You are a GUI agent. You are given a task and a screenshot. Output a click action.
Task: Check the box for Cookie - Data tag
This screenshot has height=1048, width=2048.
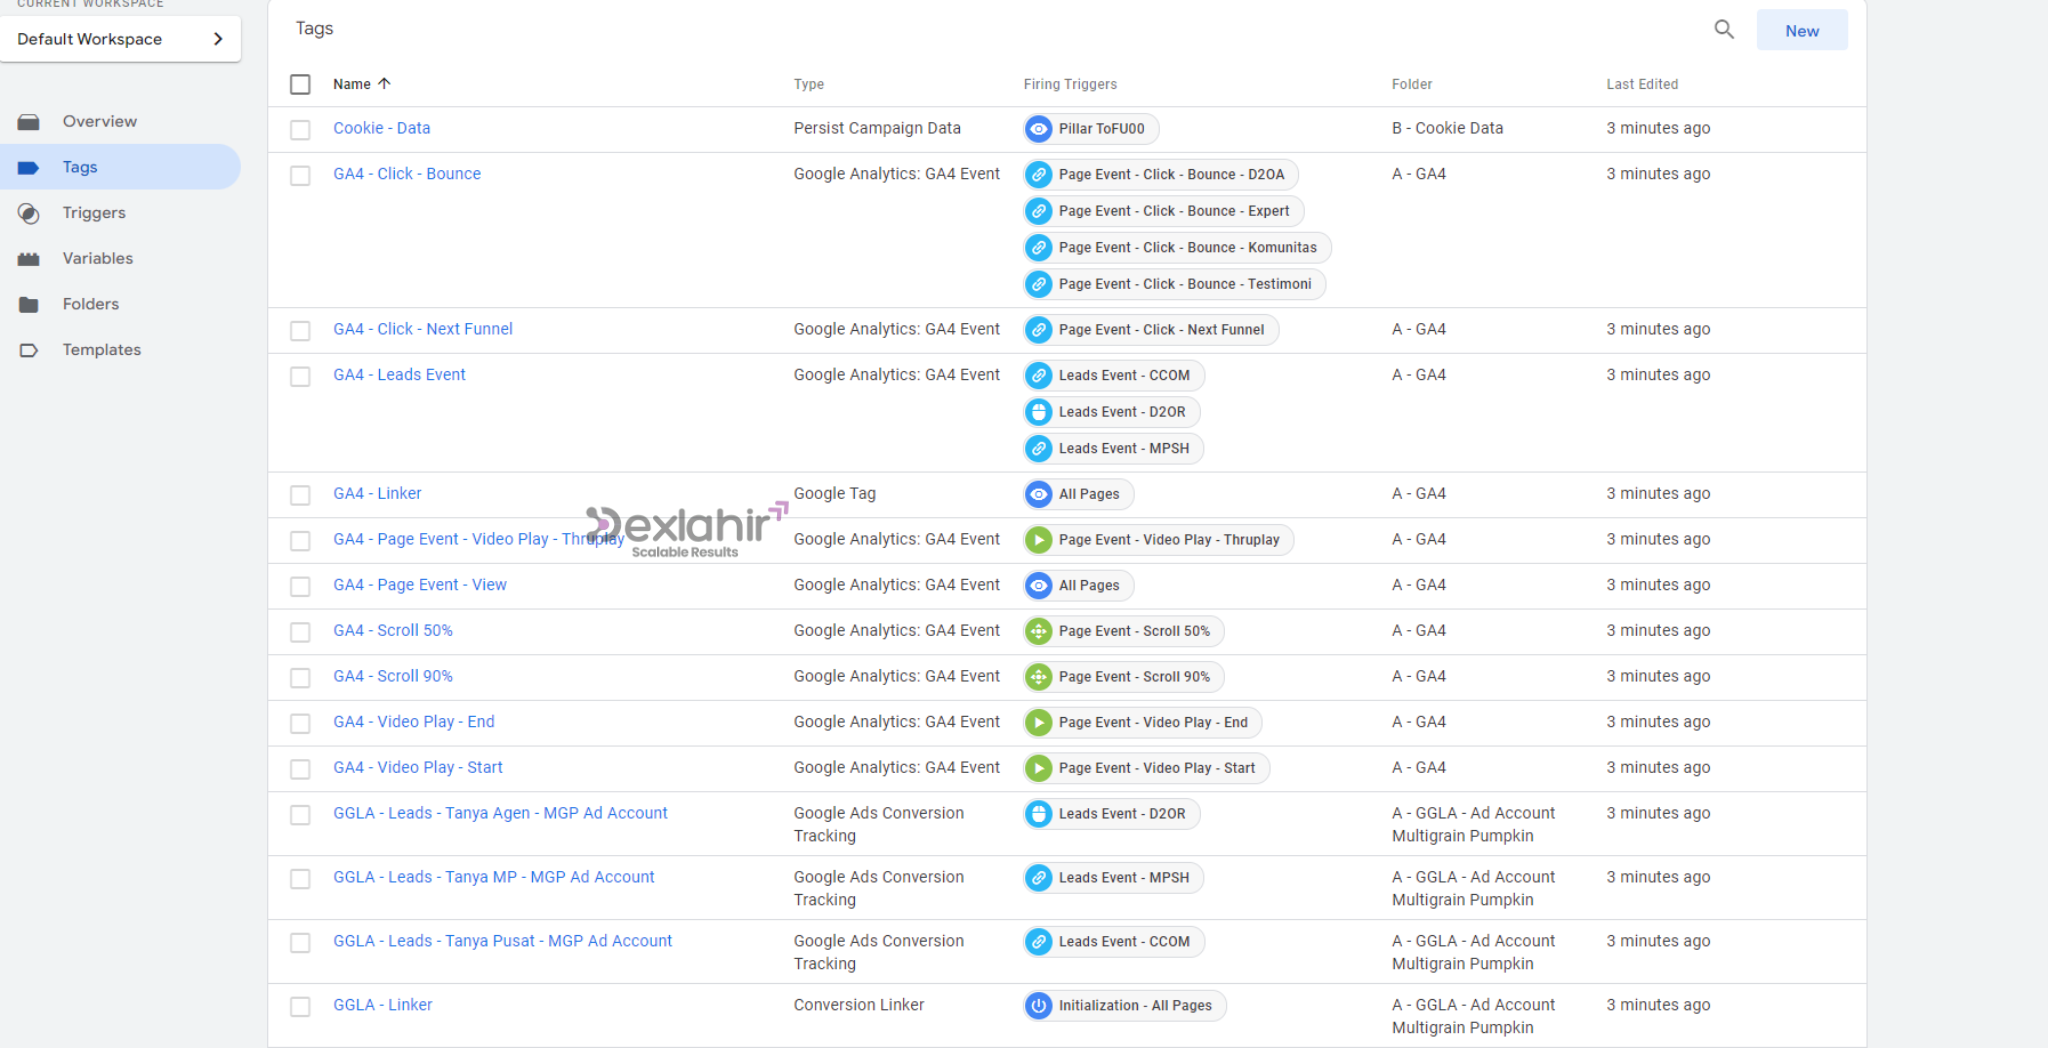(x=300, y=130)
